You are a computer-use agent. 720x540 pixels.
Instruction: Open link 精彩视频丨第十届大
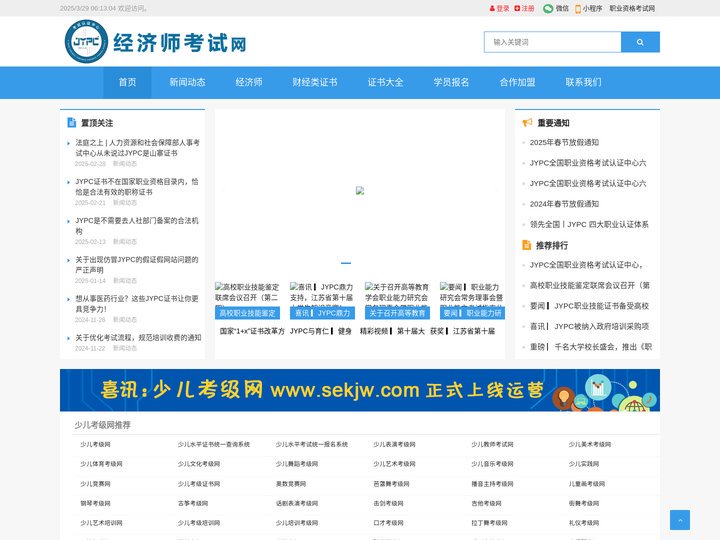pyautogui.click(x=392, y=331)
